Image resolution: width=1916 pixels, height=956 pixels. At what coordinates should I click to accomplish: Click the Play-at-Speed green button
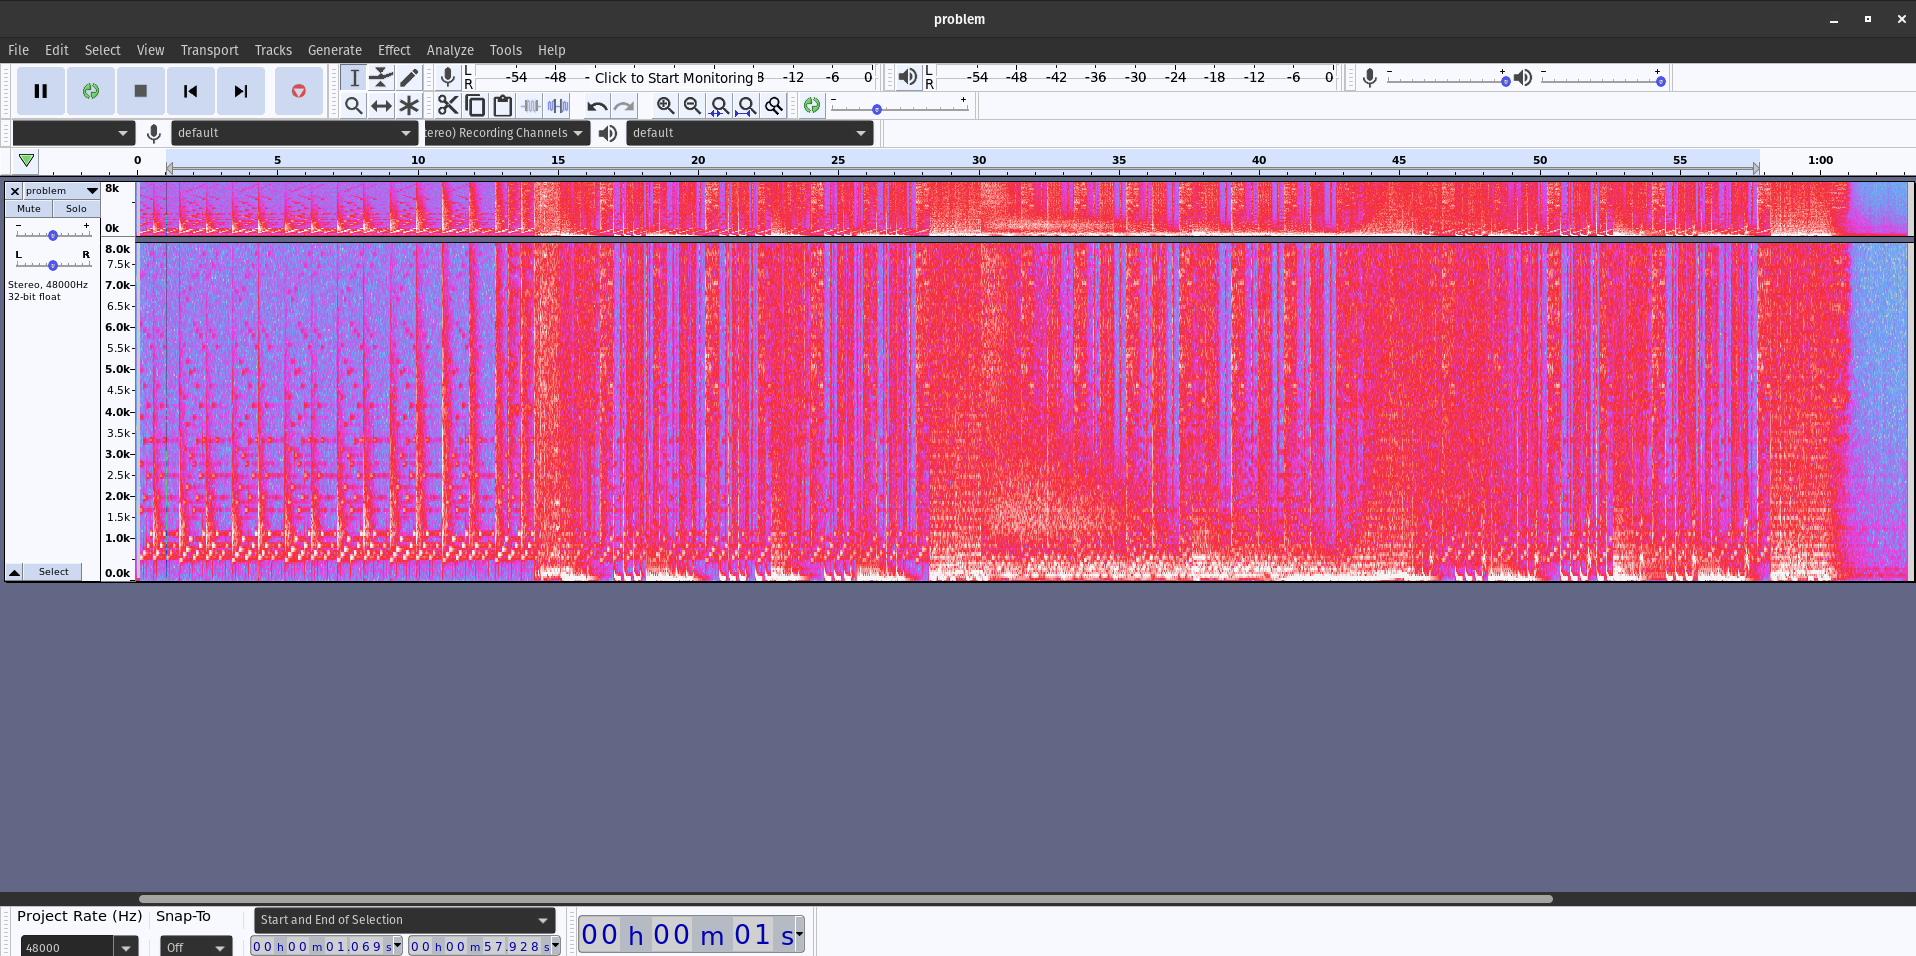[x=812, y=105]
